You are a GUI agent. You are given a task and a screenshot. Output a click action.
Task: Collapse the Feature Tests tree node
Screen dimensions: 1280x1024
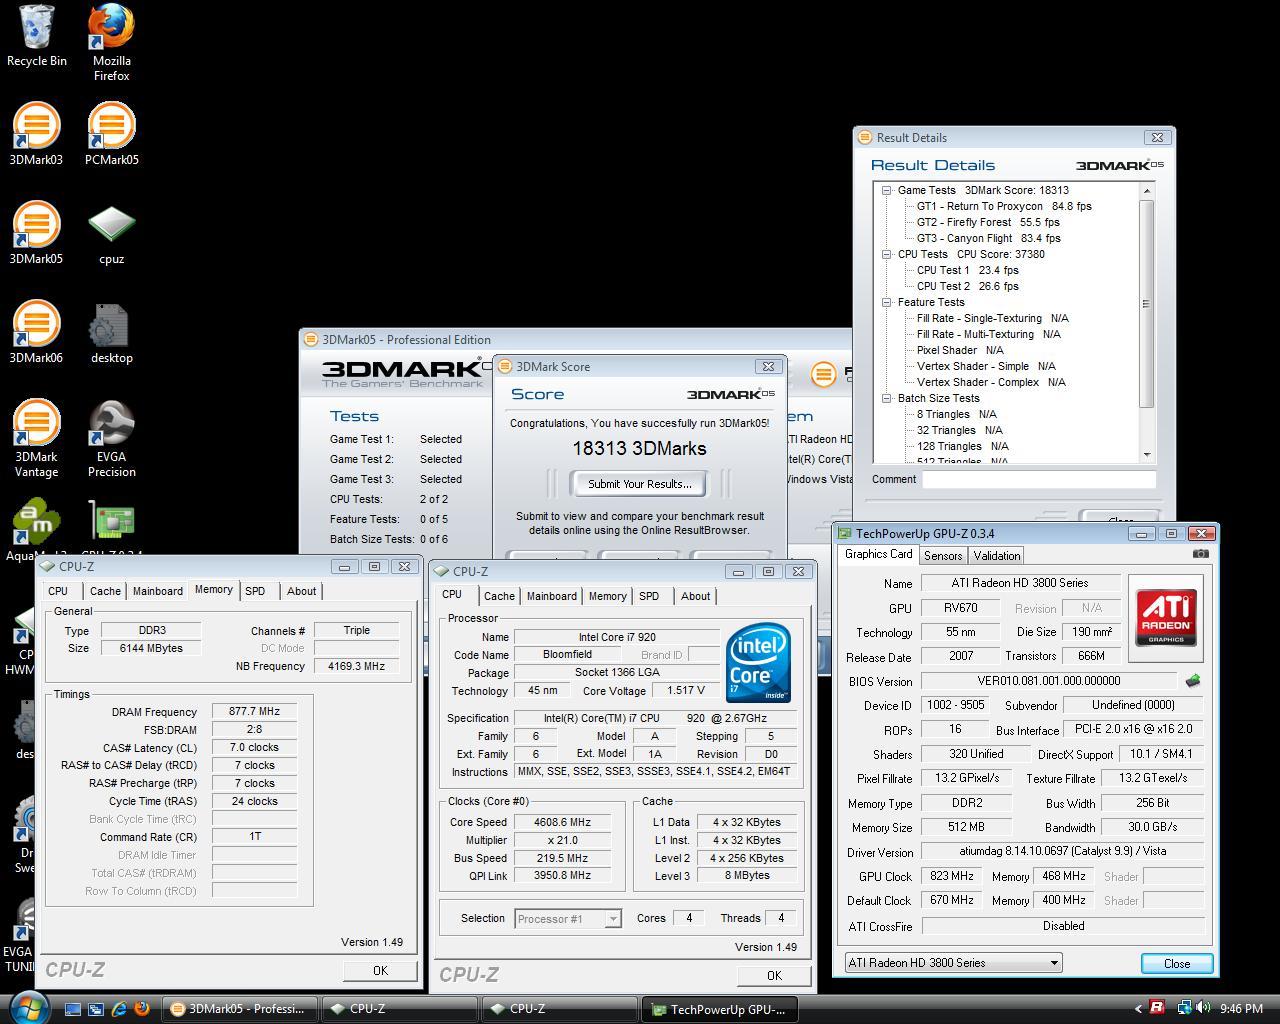click(x=886, y=302)
